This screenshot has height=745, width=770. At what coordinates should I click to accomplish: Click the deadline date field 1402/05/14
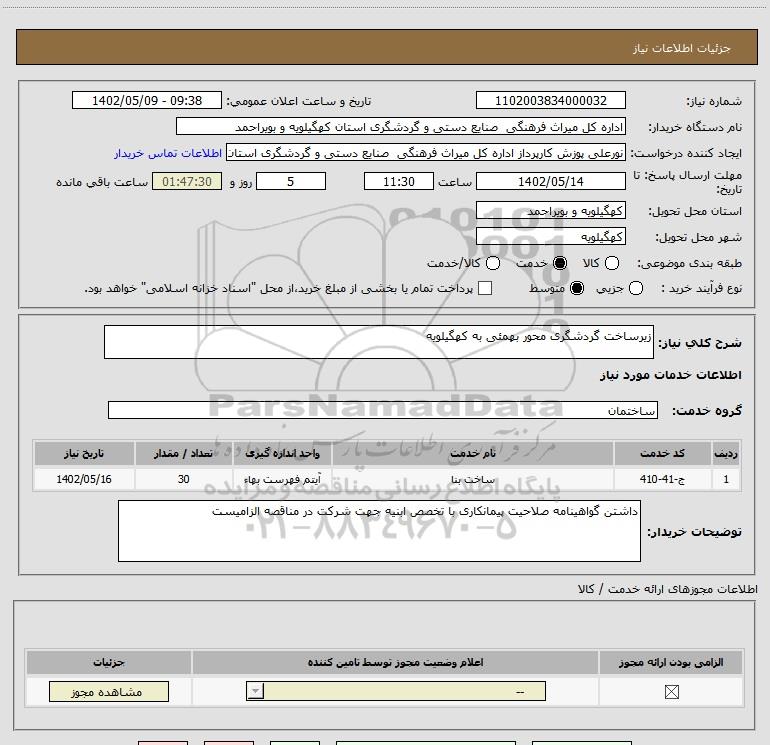pos(550,181)
